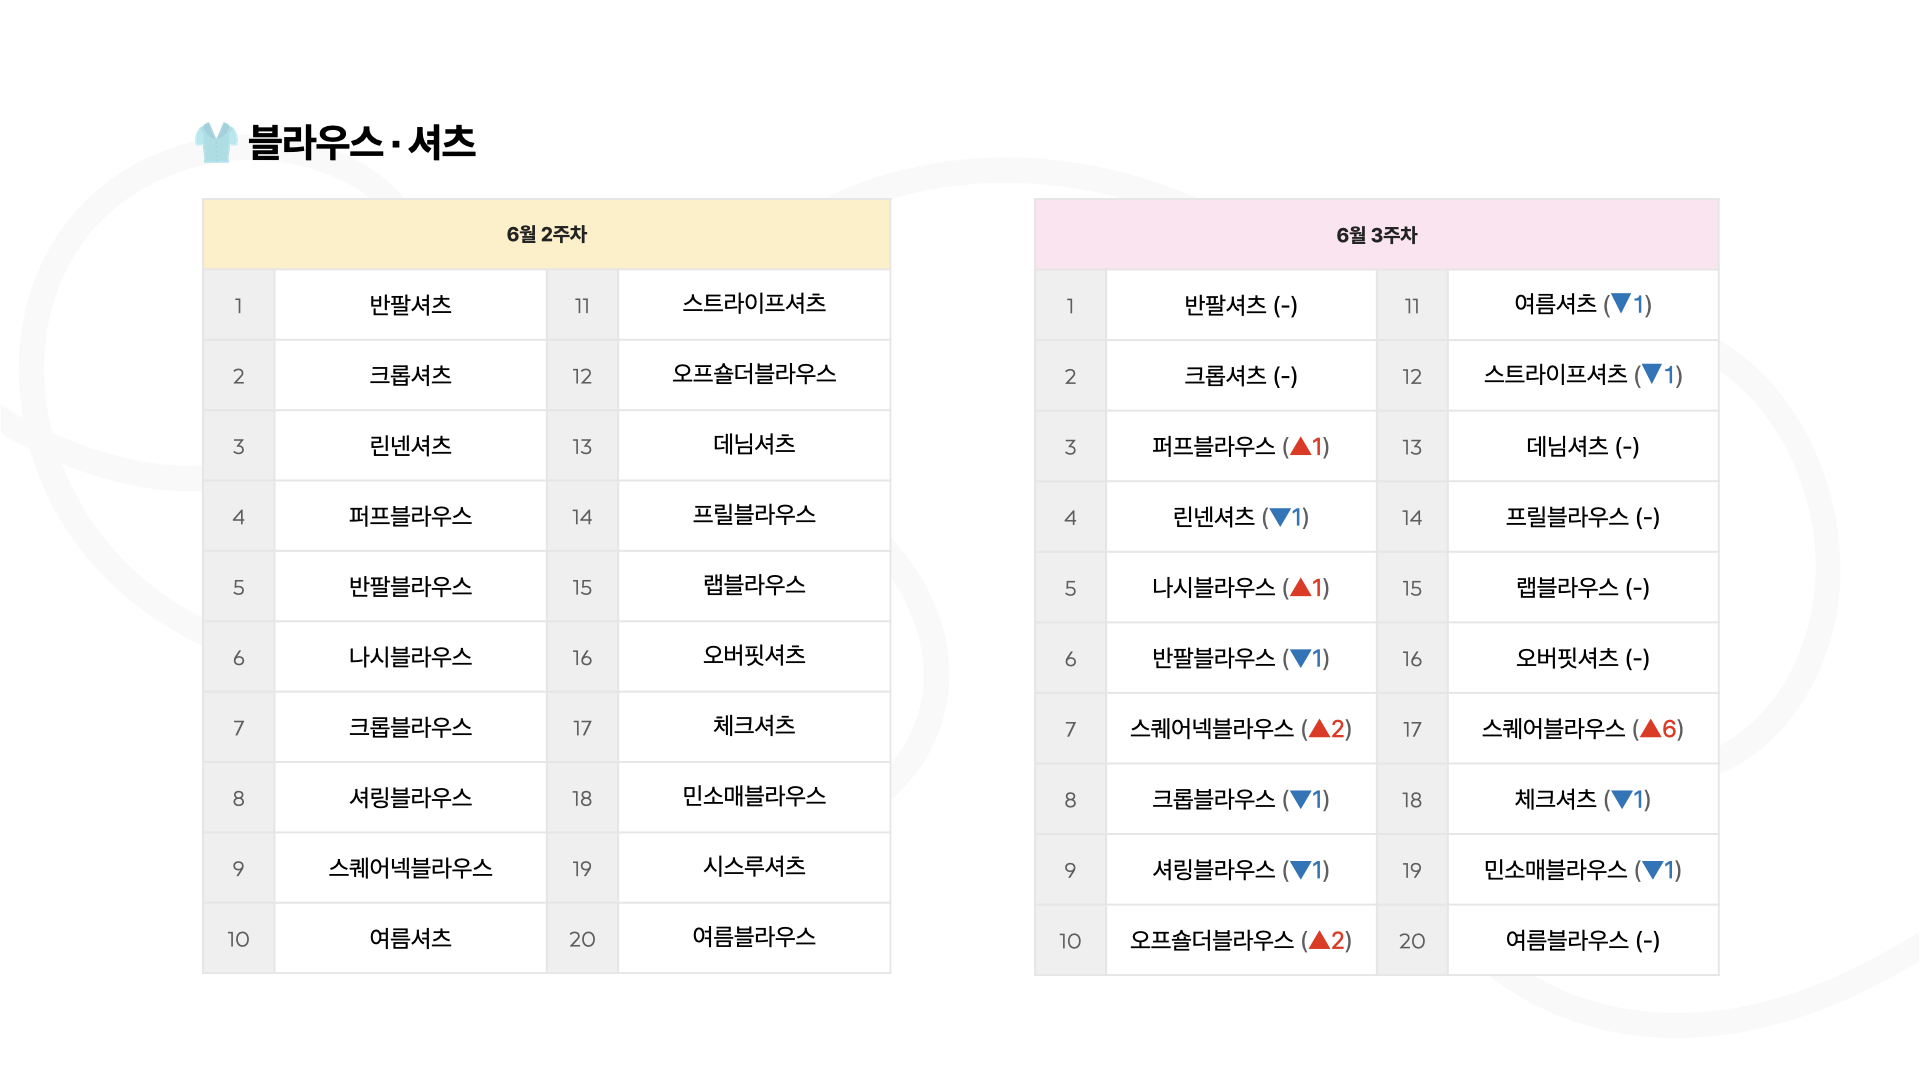Click the blue down arrow next to 민소매블라우스 rank 19
This screenshot has height=1080, width=1920.
[1652, 870]
